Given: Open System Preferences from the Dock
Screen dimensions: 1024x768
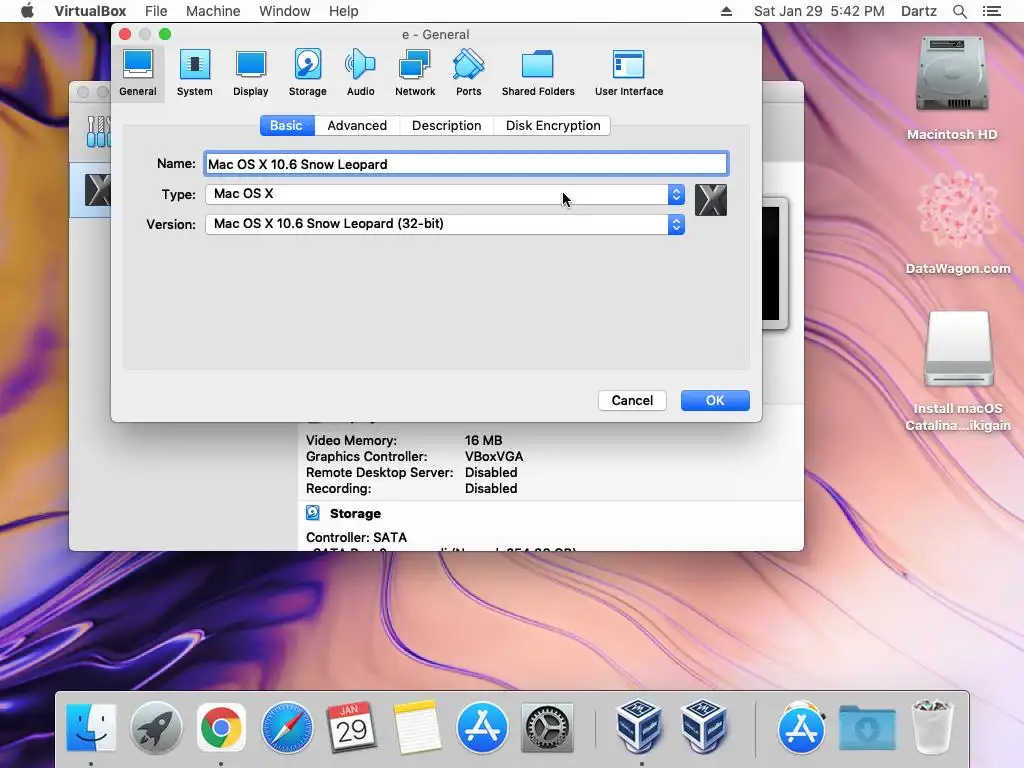Looking at the screenshot, I should pyautogui.click(x=547, y=728).
